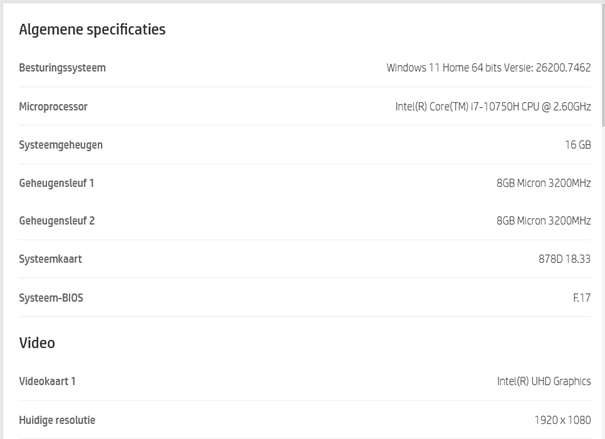The height and width of the screenshot is (439, 605).
Task: Click the Video section heading
Action: click(x=37, y=343)
